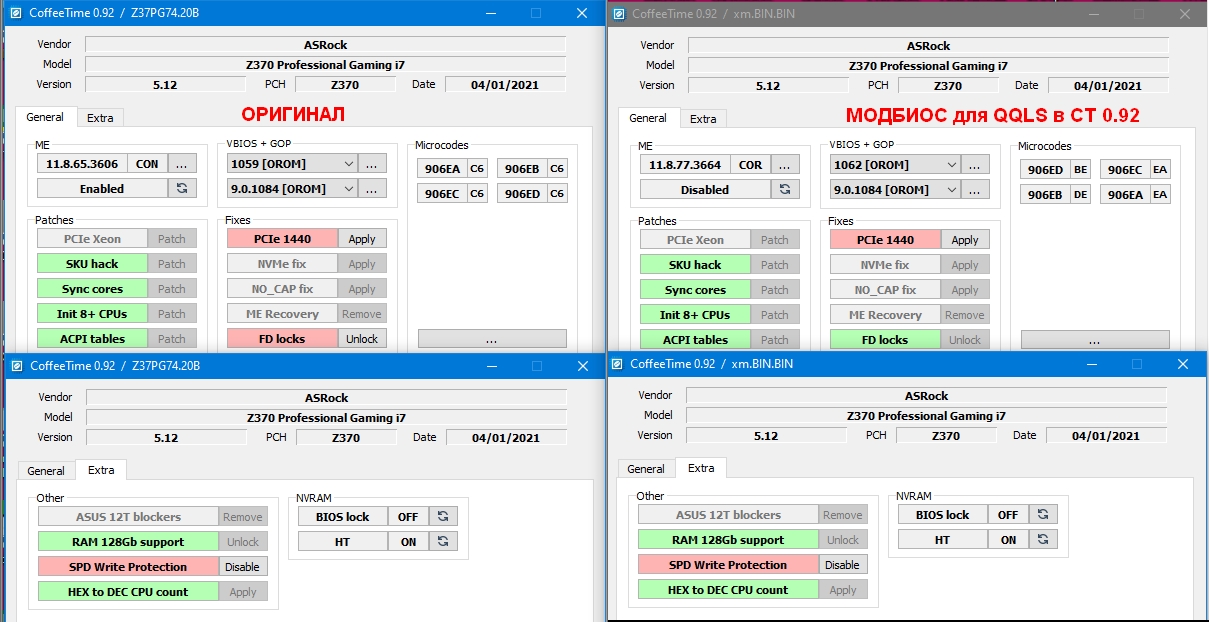Viewport: 1209px width, 622px height.
Task: Expand 9.0.1084 [OROM] dropdown in xm.BIN.BIN window
Action: click(x=951, y=189)
